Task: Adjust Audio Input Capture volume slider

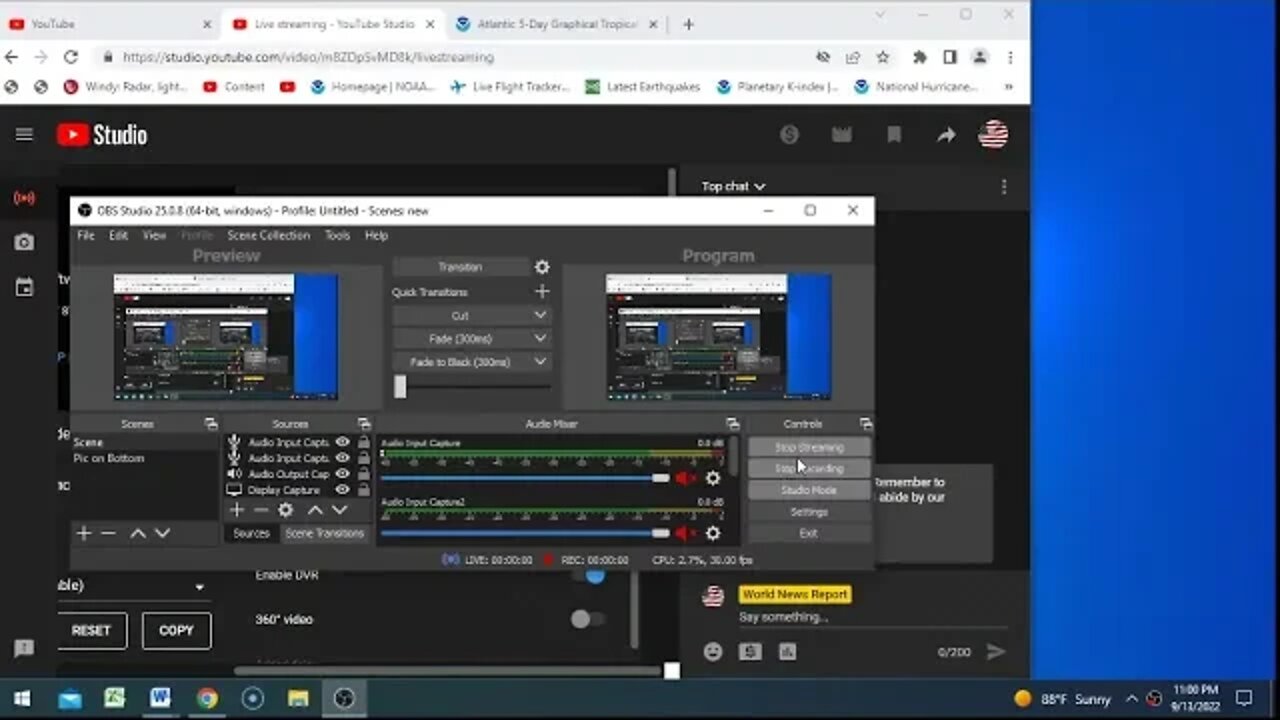Action: click(x=660, y=479)
